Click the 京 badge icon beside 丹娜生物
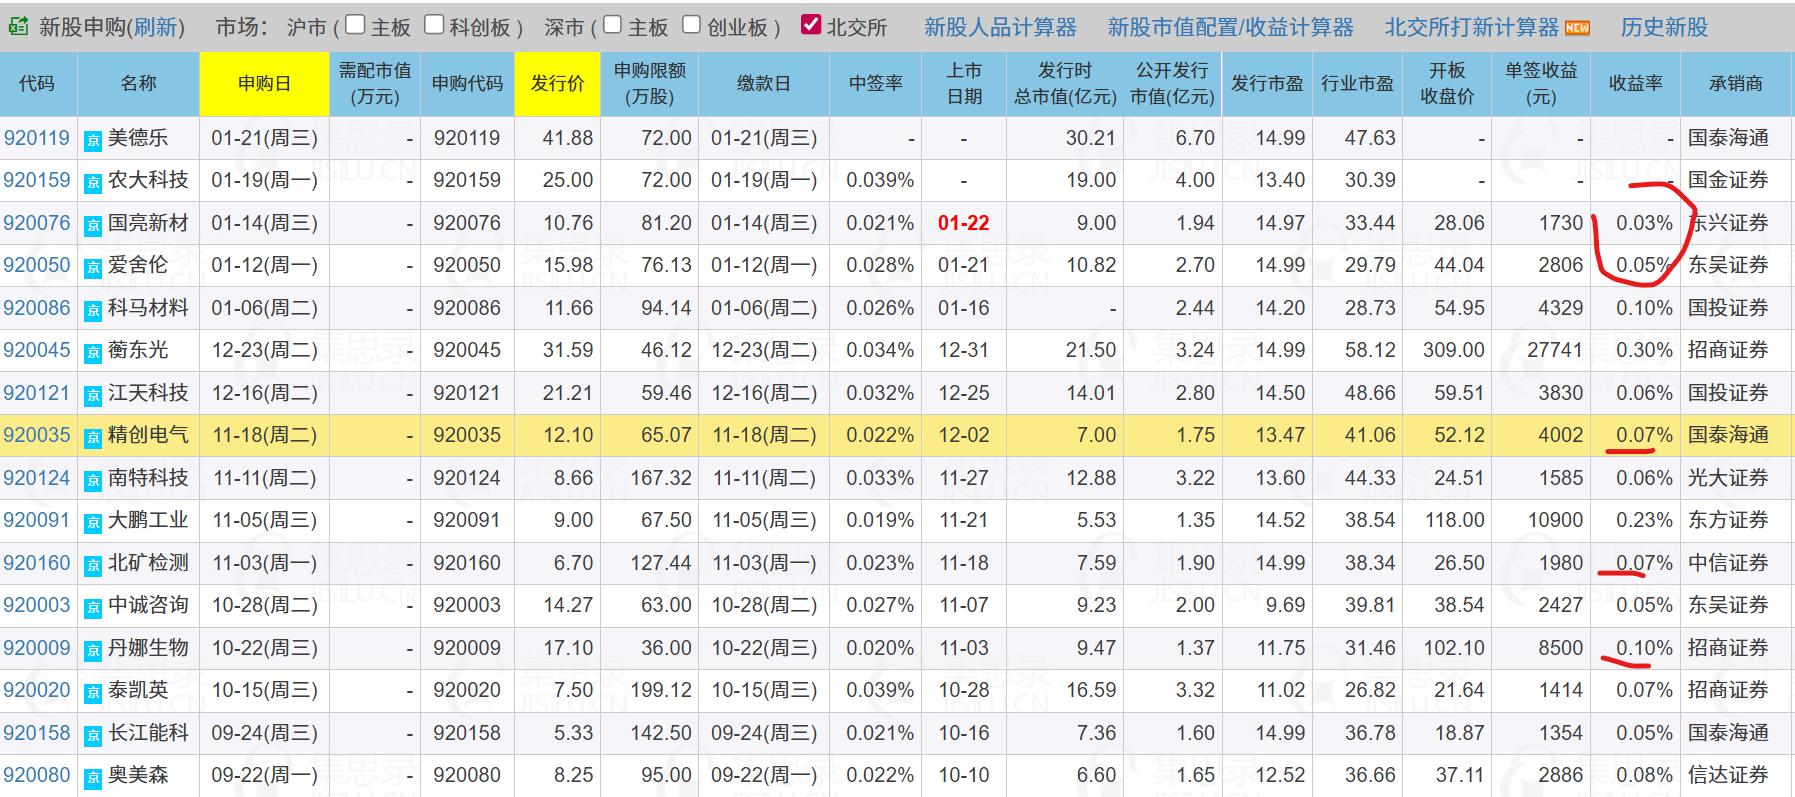The width and height of the screenshot is (1795, 797). coord(93,650)
